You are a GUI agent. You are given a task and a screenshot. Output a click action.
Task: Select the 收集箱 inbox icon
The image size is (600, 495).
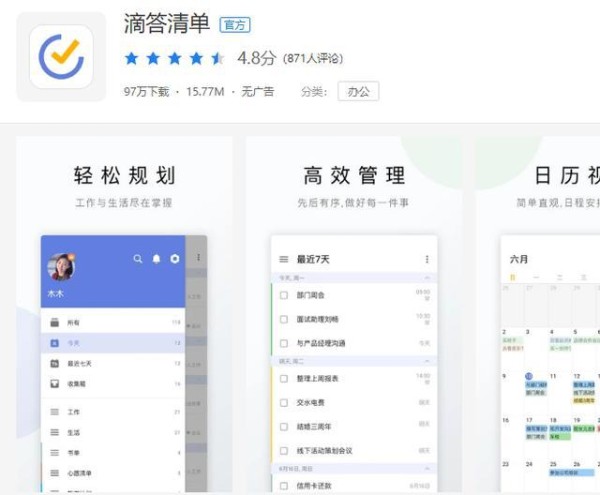55,384
